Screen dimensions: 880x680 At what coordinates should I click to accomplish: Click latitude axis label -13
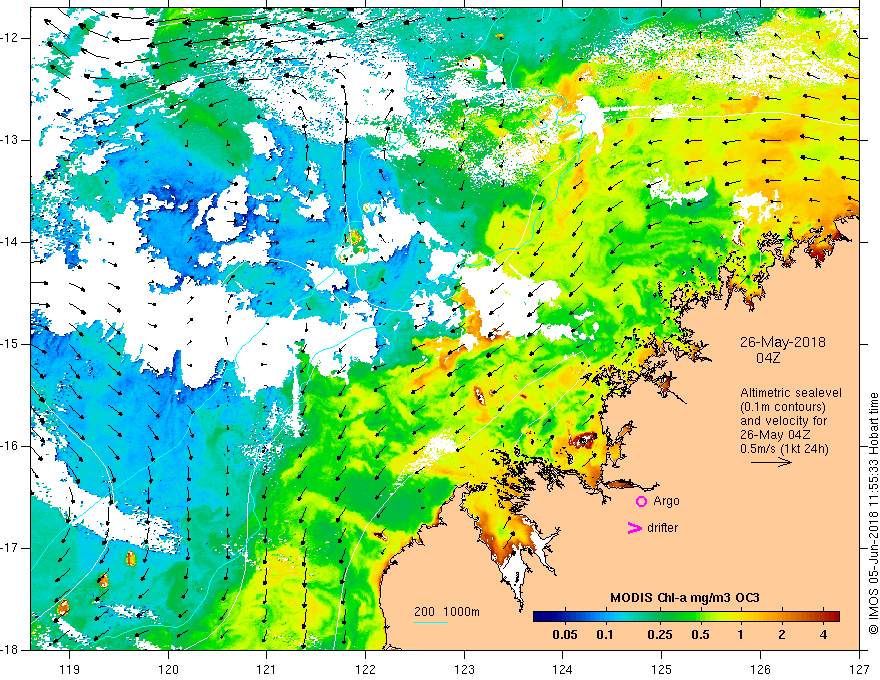tap(10, 140)
